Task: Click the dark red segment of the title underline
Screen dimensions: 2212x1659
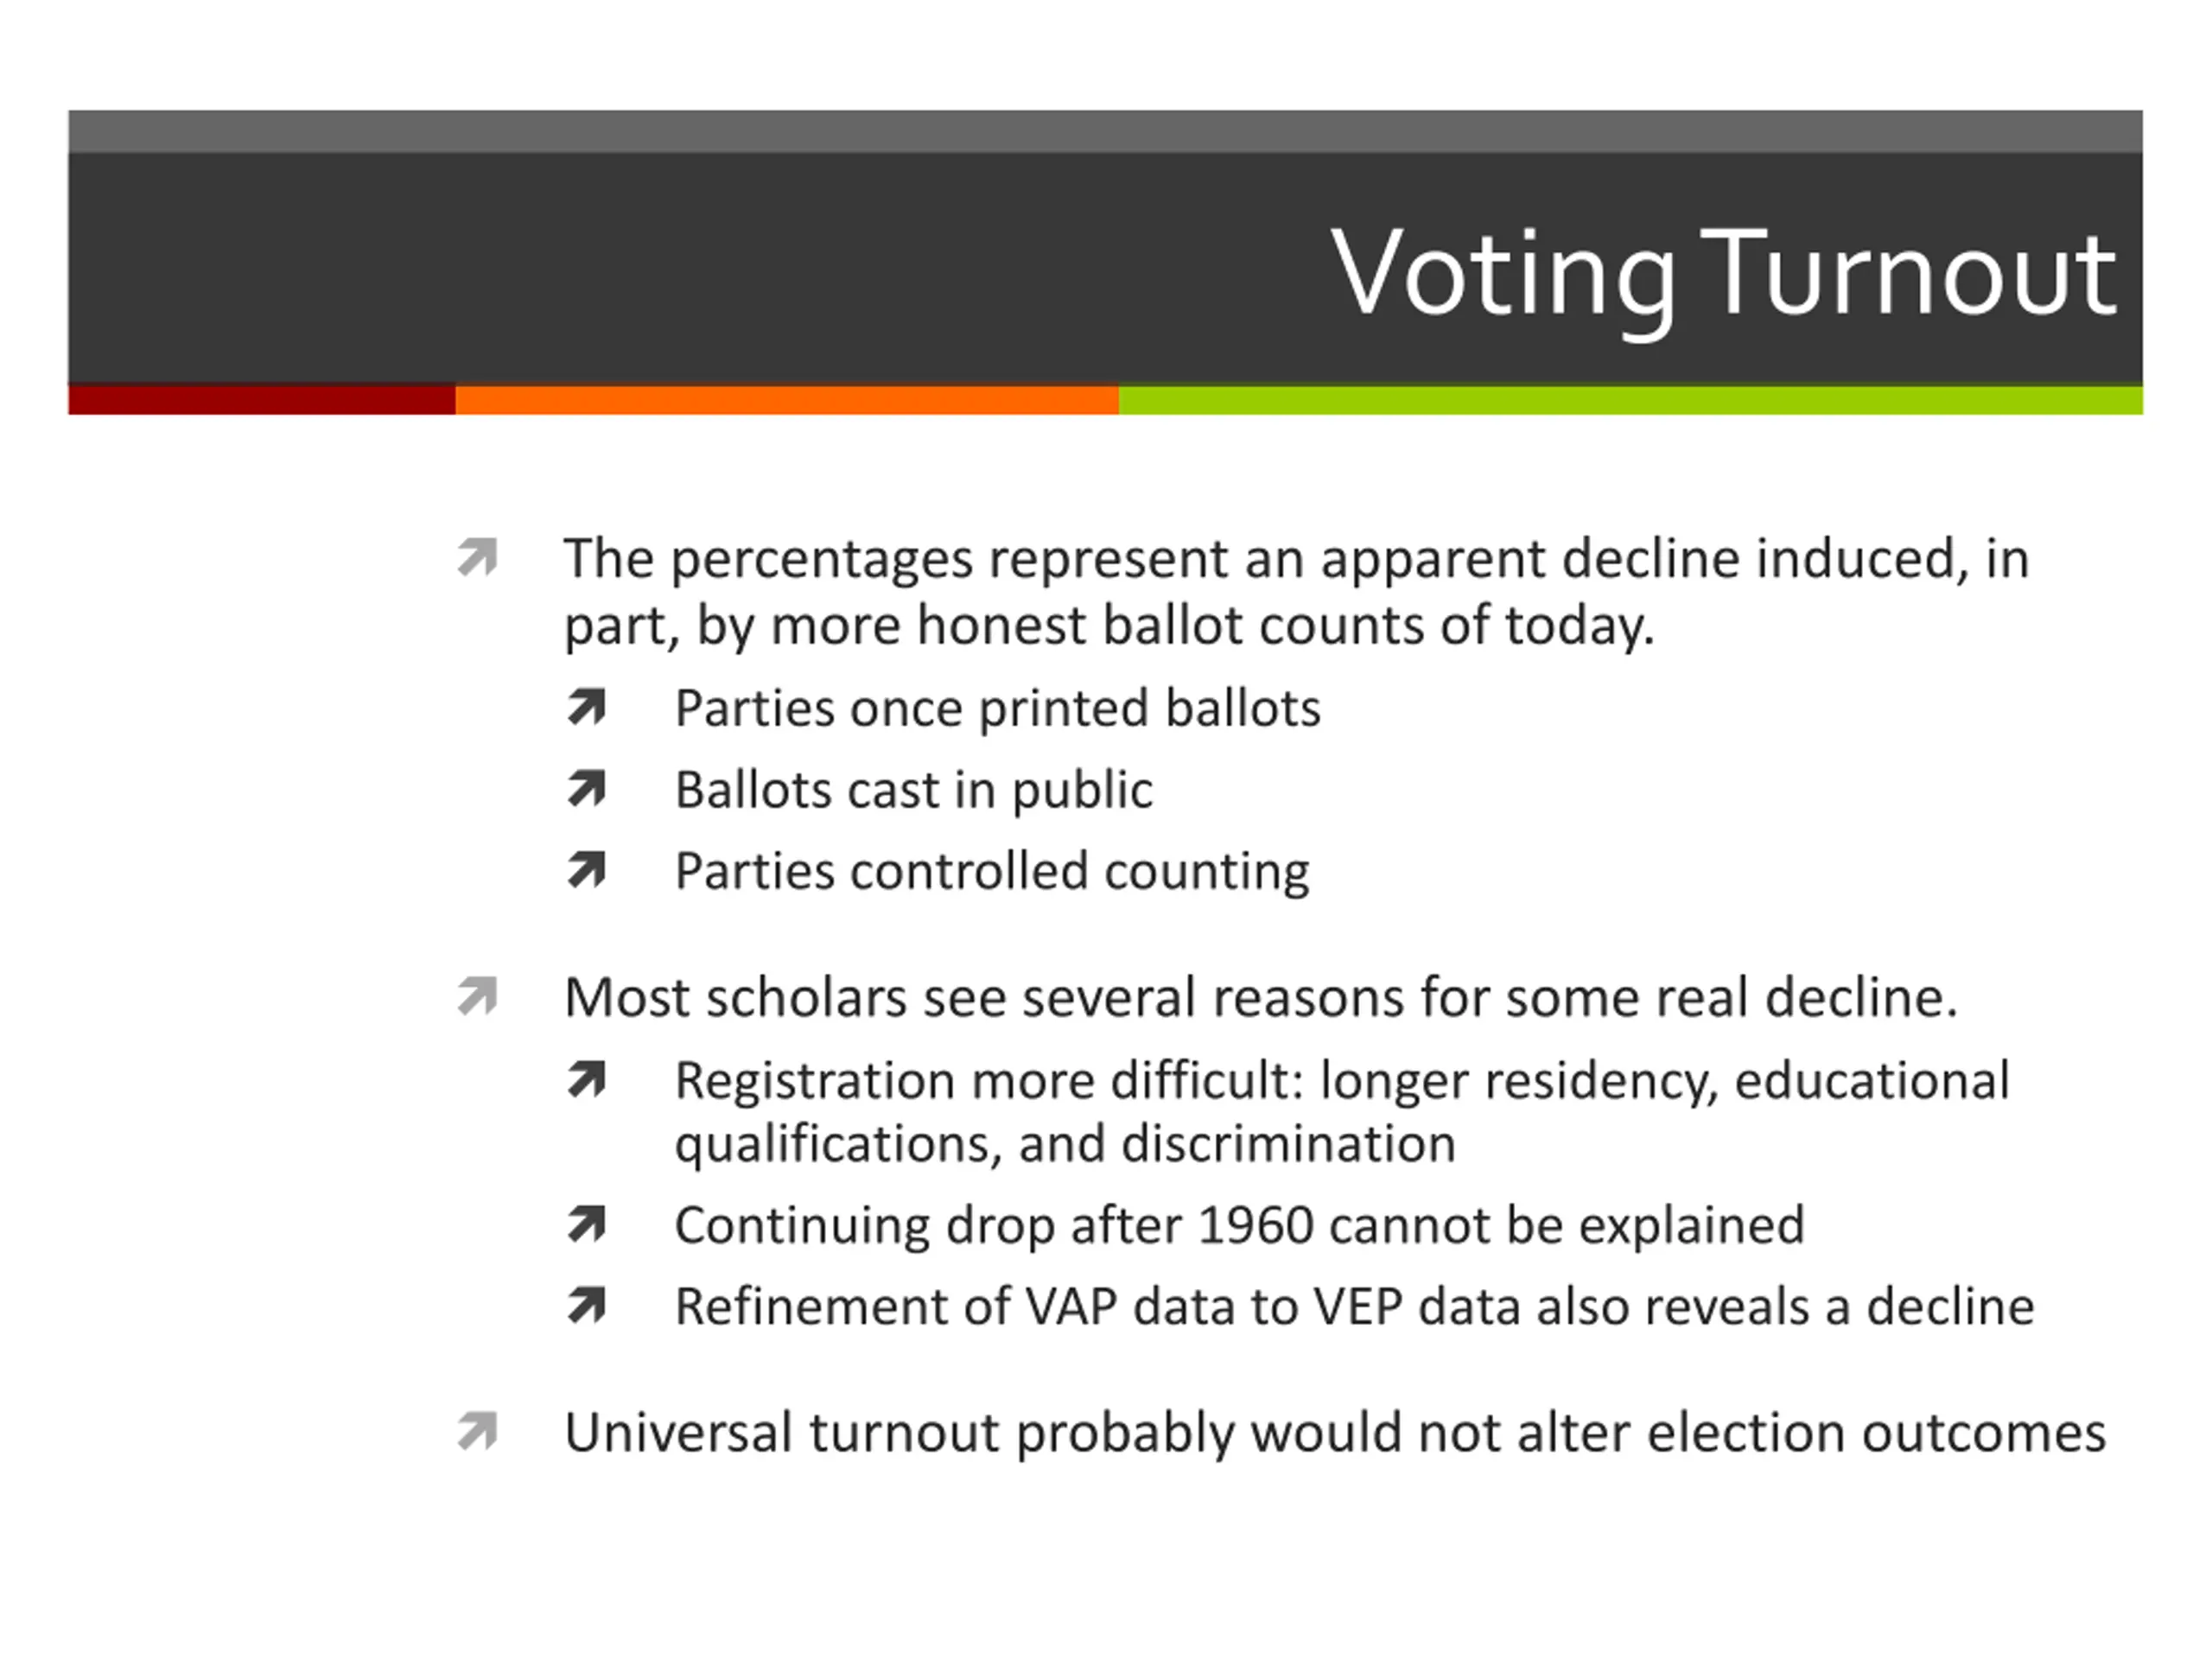Action: [262, 399]
